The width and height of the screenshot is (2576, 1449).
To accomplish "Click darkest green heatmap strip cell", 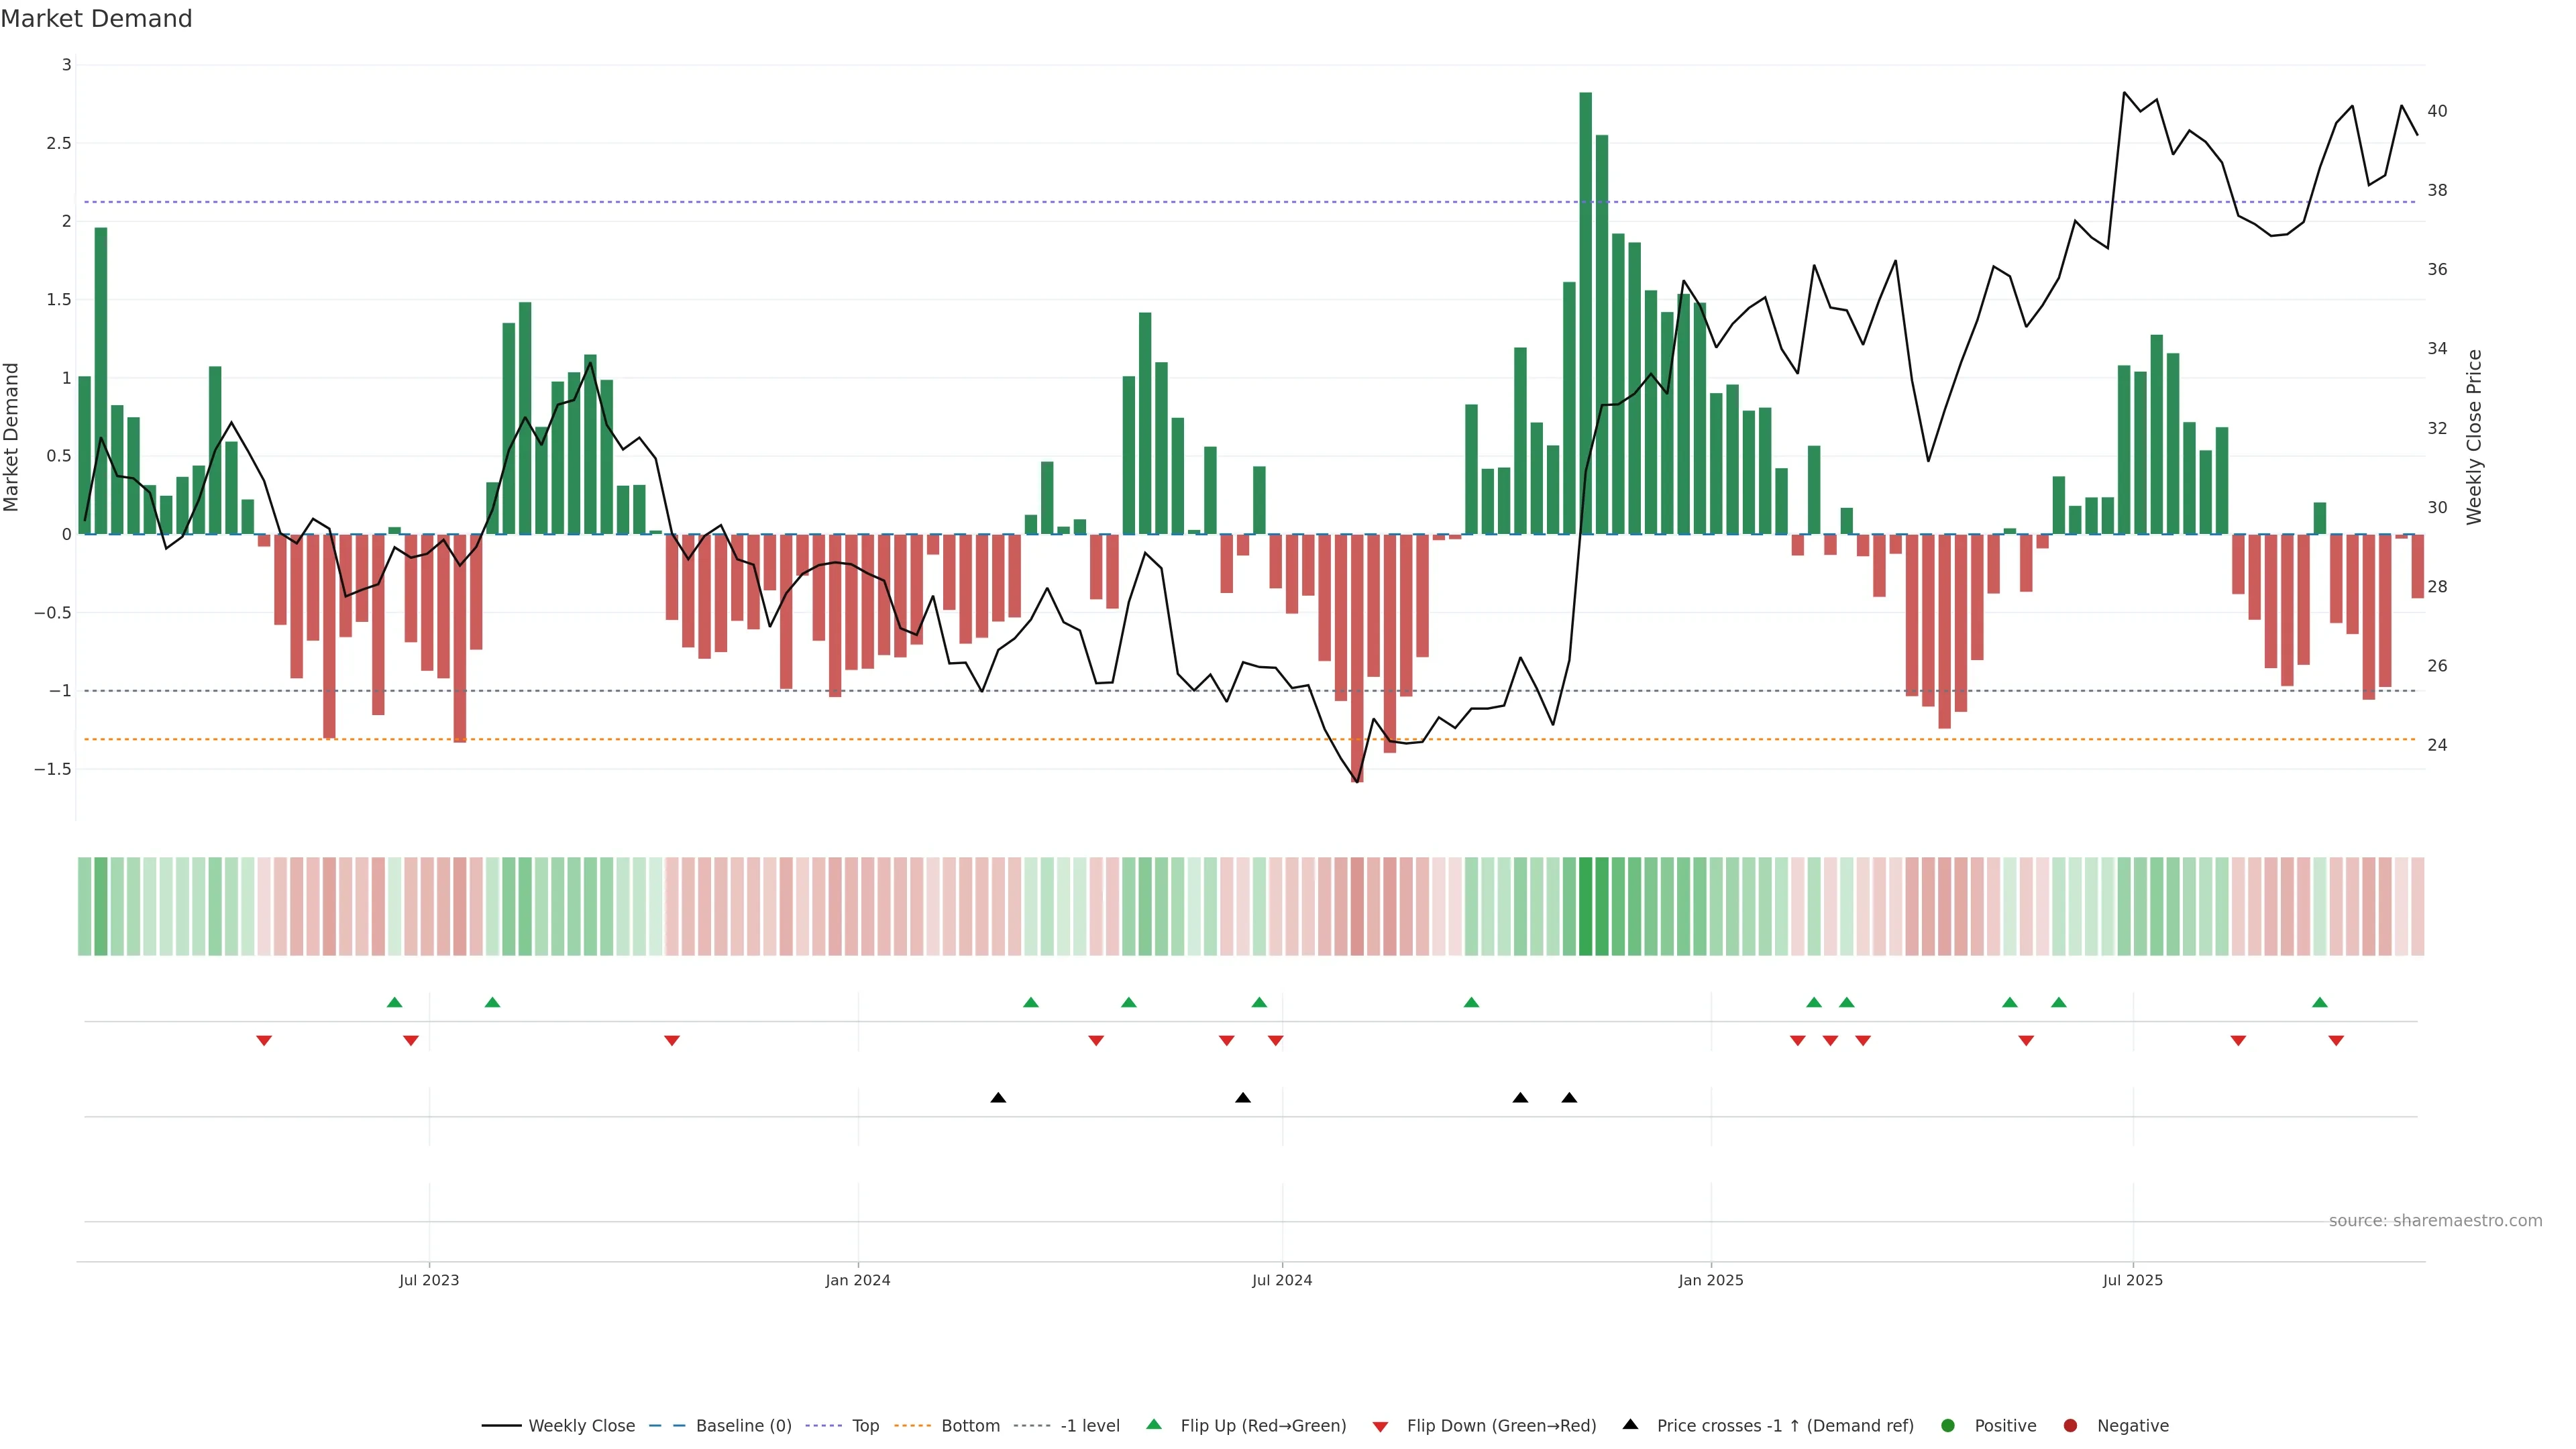I will tap(1585, 906).
